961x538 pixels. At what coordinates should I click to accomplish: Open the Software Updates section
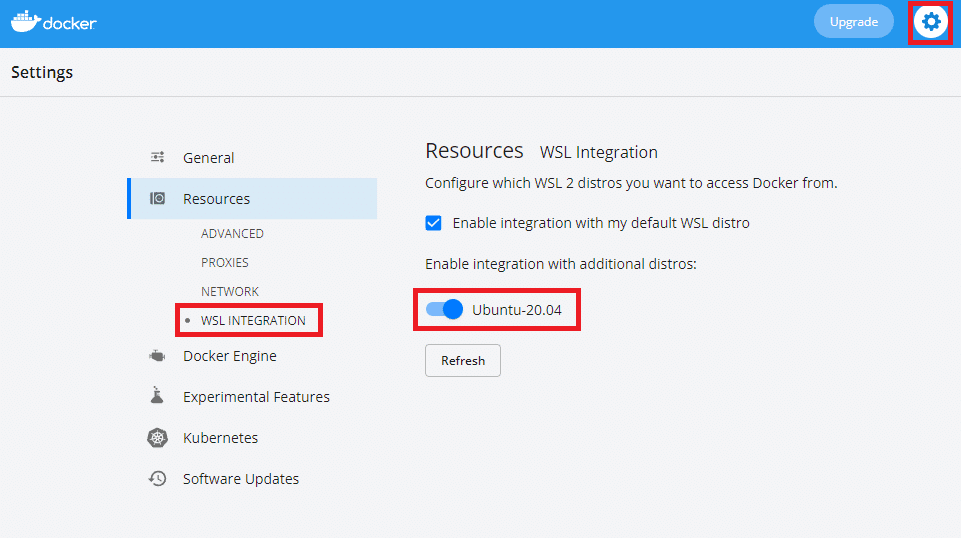pos(240,479)
